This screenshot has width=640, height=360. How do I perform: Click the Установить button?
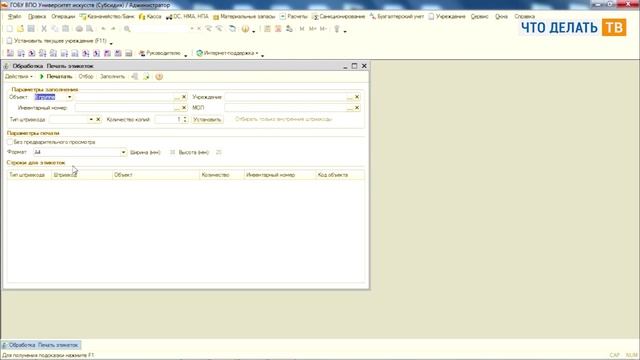(x=207, y=120)
